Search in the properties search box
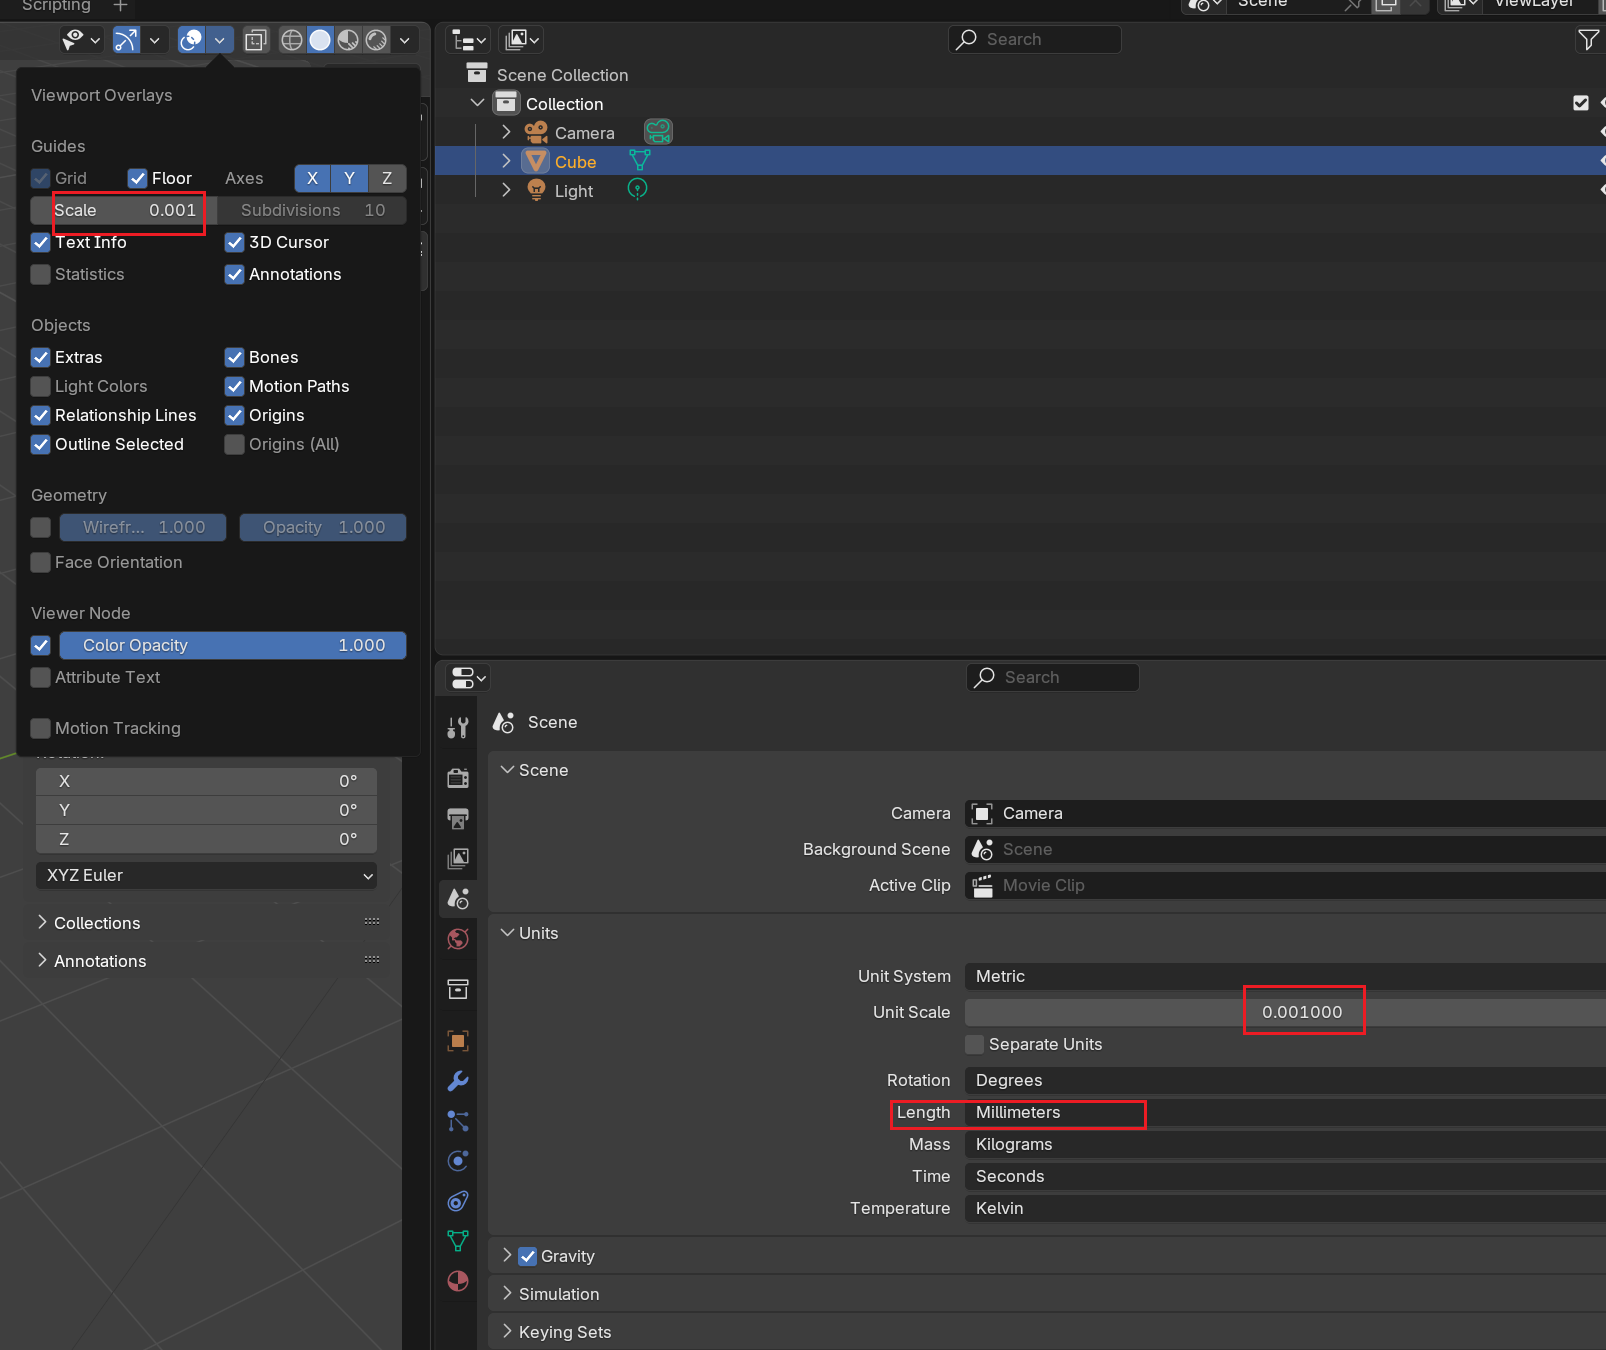Viewport: 1606px width, 1350px height. pyautogui.click(x=1053, y=677)
